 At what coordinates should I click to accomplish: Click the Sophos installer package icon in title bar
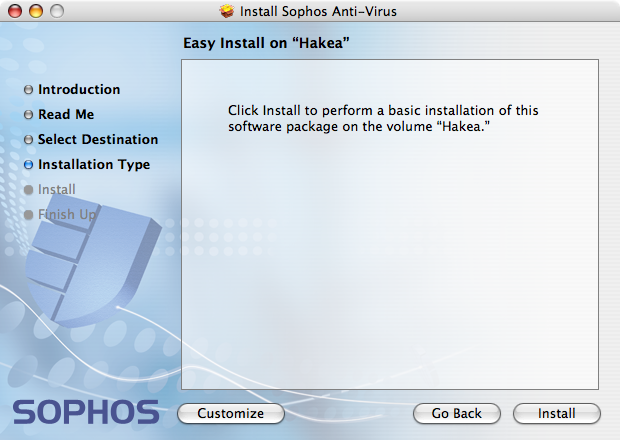(x=227, y=11)
